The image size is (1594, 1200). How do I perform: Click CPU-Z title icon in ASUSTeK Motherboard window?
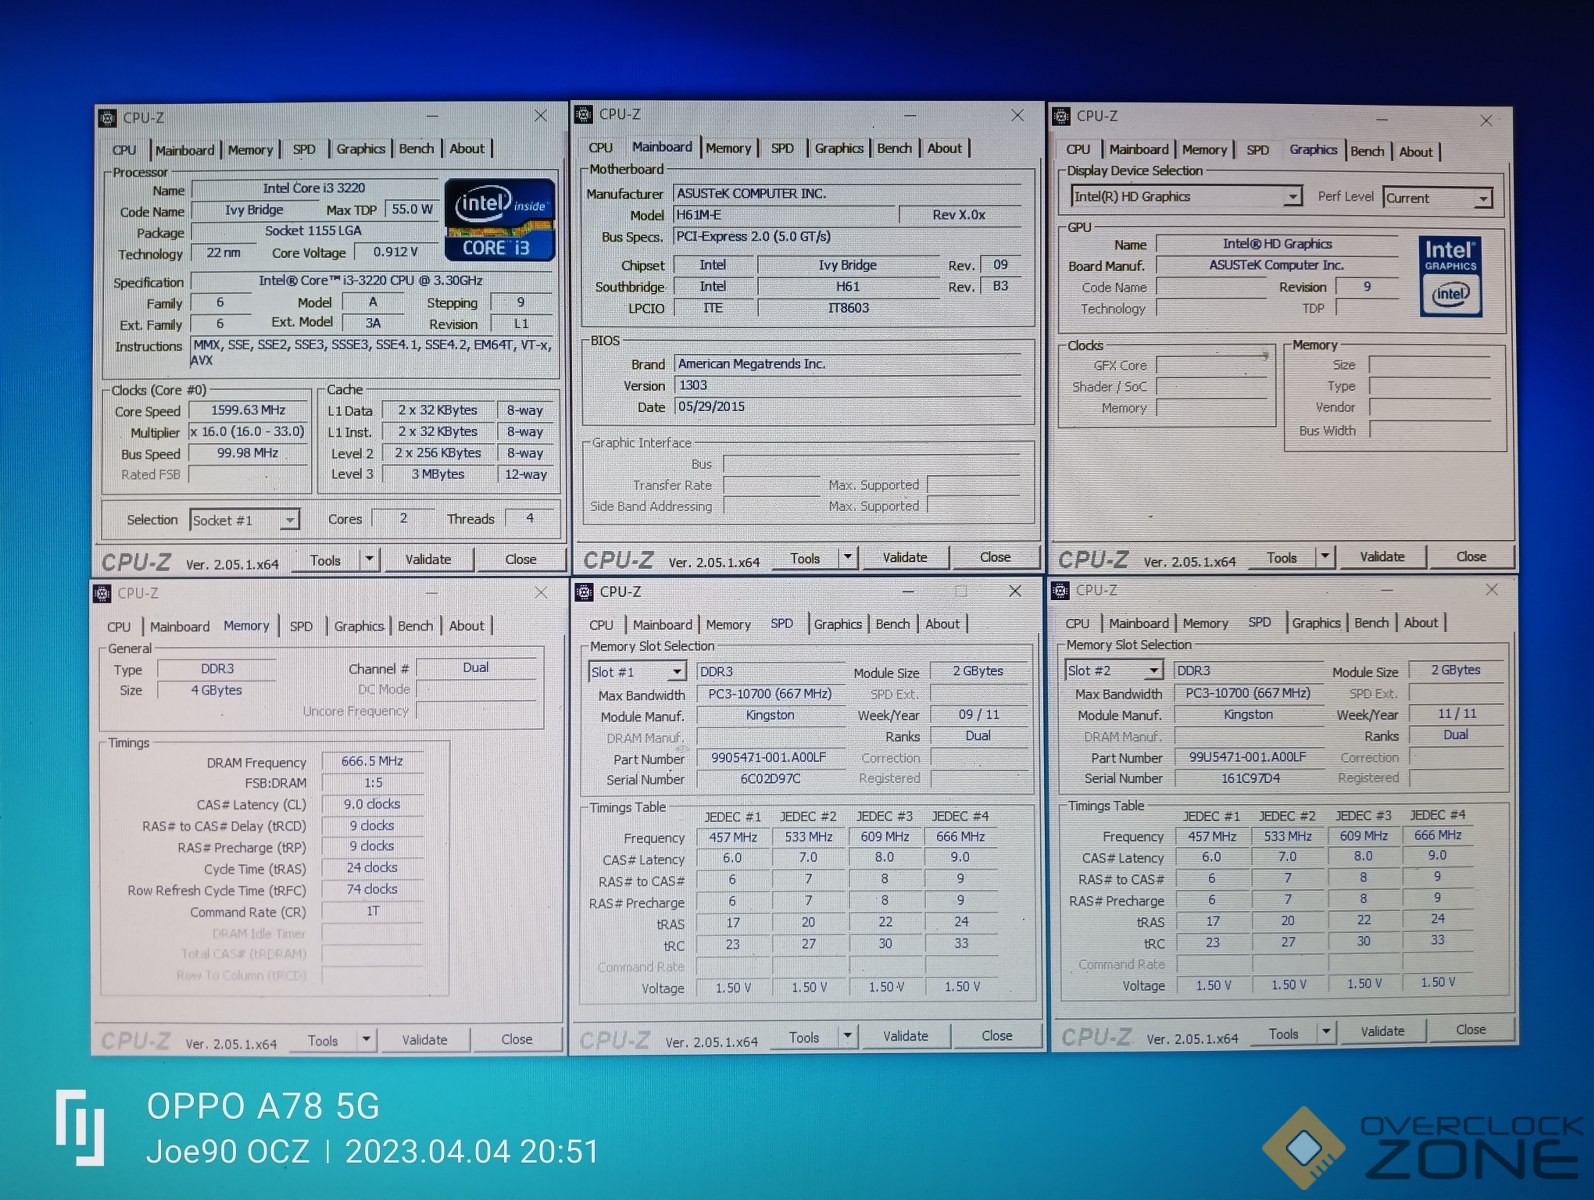584,115
